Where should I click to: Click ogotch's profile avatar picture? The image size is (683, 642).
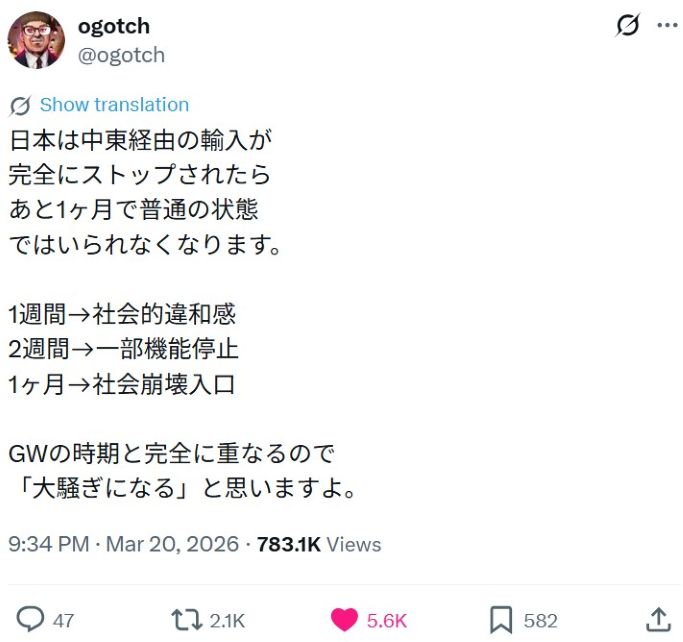point(36,40)
